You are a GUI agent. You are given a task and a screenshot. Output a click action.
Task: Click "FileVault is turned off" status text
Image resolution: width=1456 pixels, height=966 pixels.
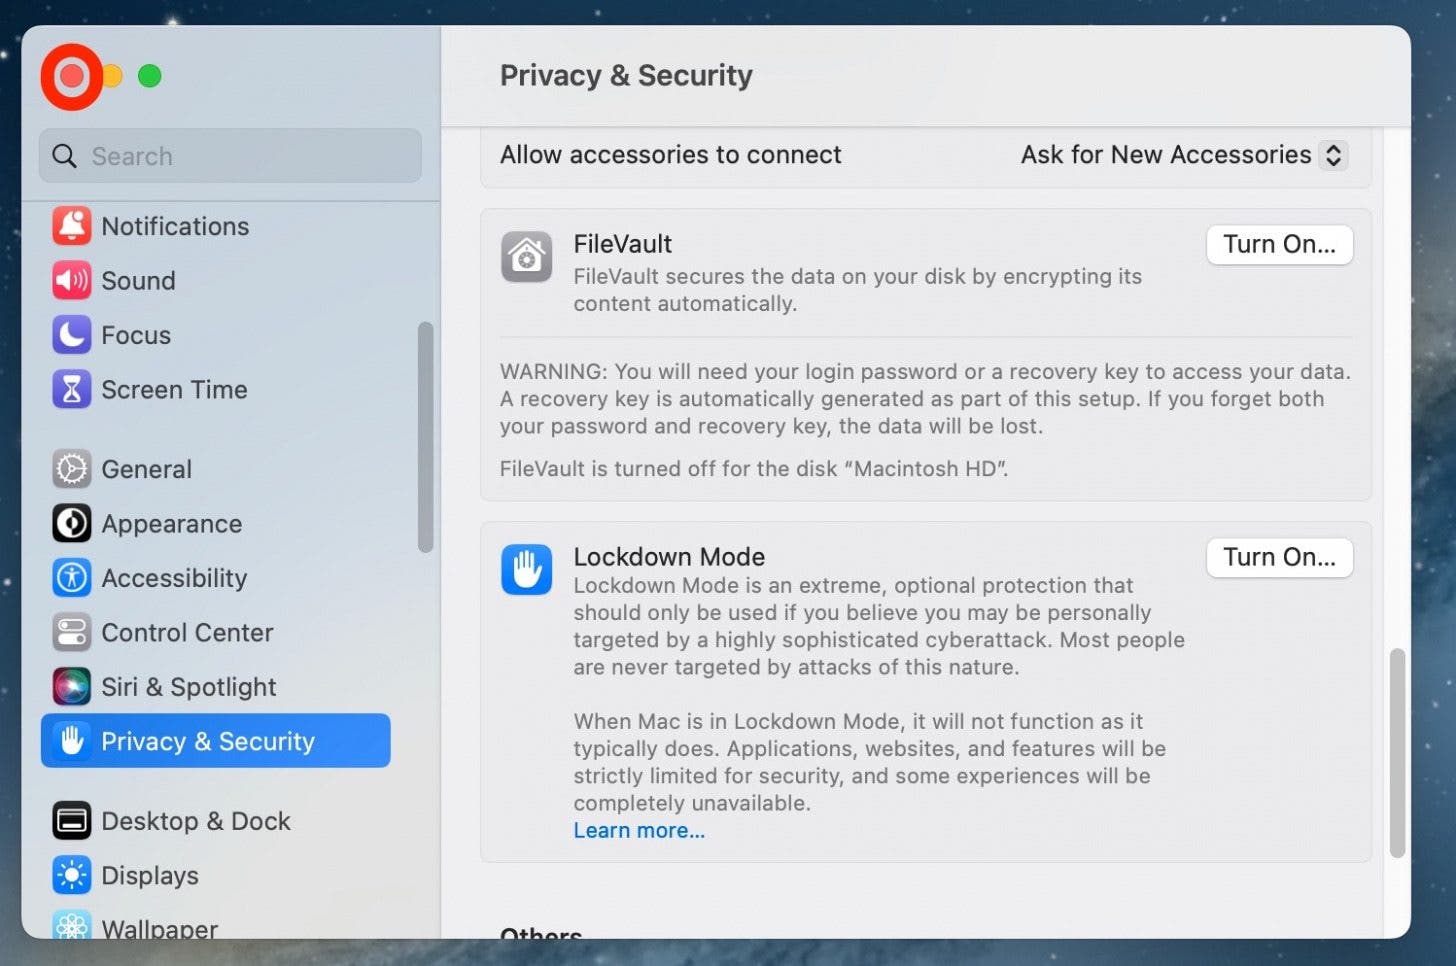pyautogui.click(x=754, y=468)
